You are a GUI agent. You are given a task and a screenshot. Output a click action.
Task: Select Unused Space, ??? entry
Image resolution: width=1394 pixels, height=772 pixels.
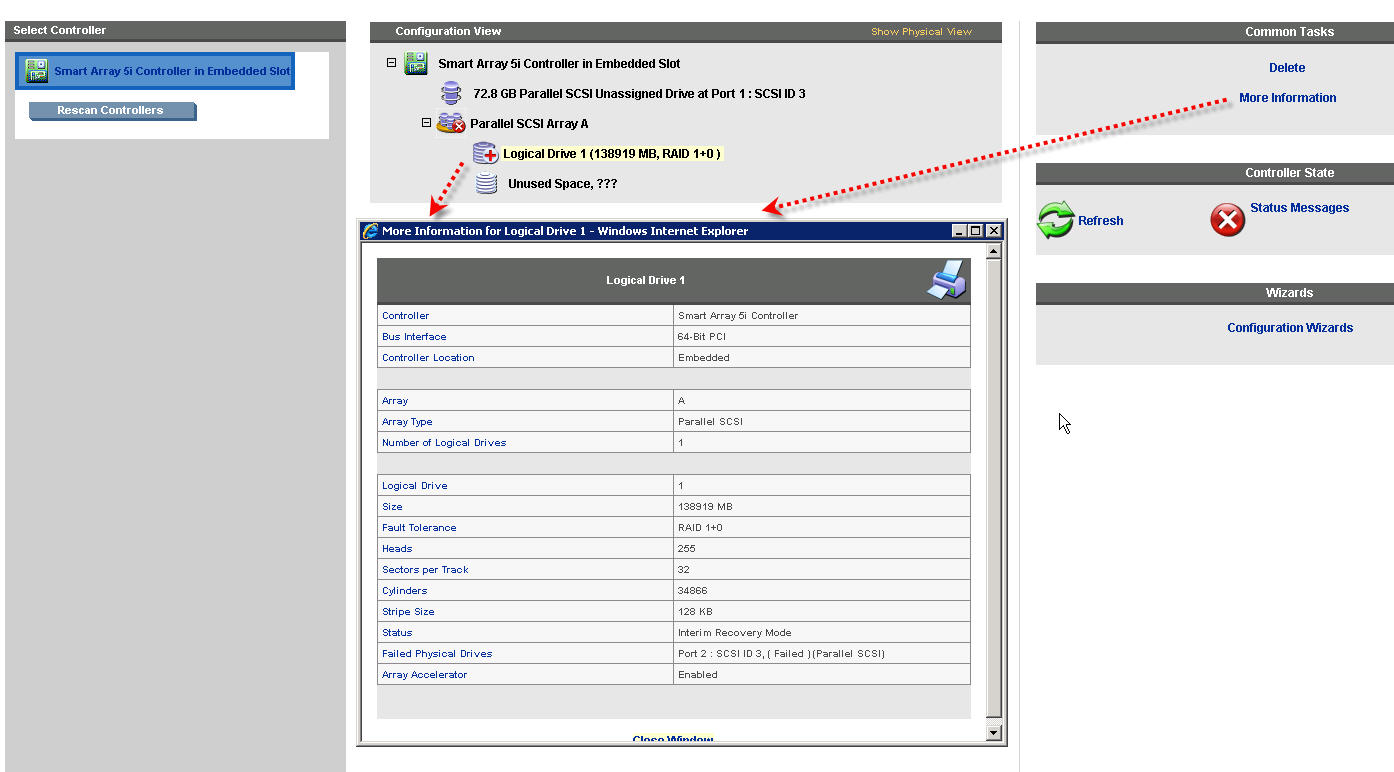562,184
